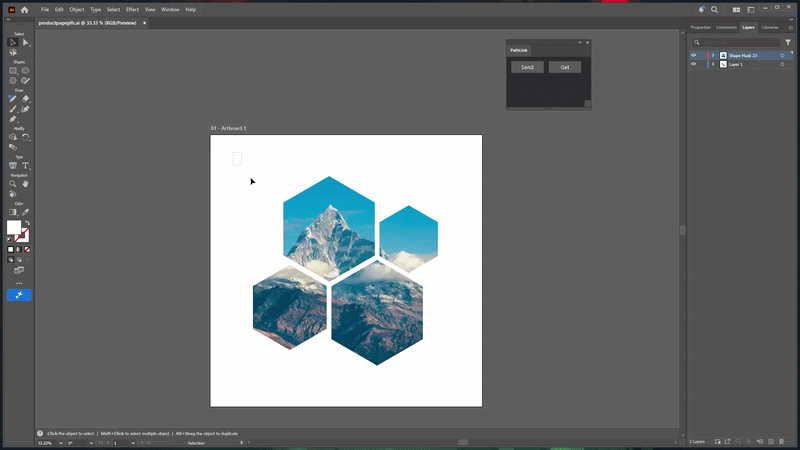Set None fill mode button
This screenshot has height=450, width=800.
pyautogui.click(x=28, y=249)
